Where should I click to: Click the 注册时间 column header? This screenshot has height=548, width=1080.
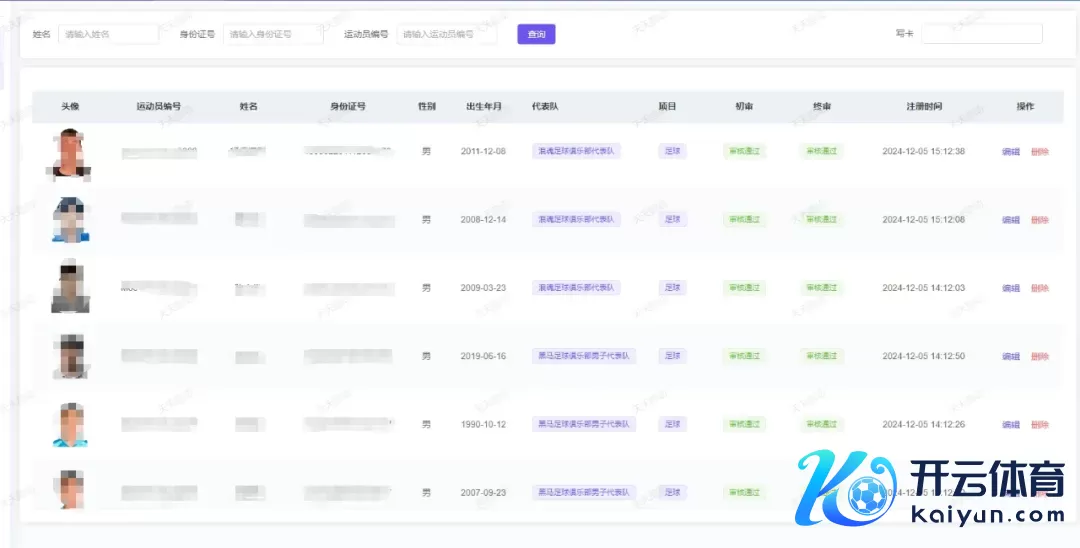click(x=923, y=106)
